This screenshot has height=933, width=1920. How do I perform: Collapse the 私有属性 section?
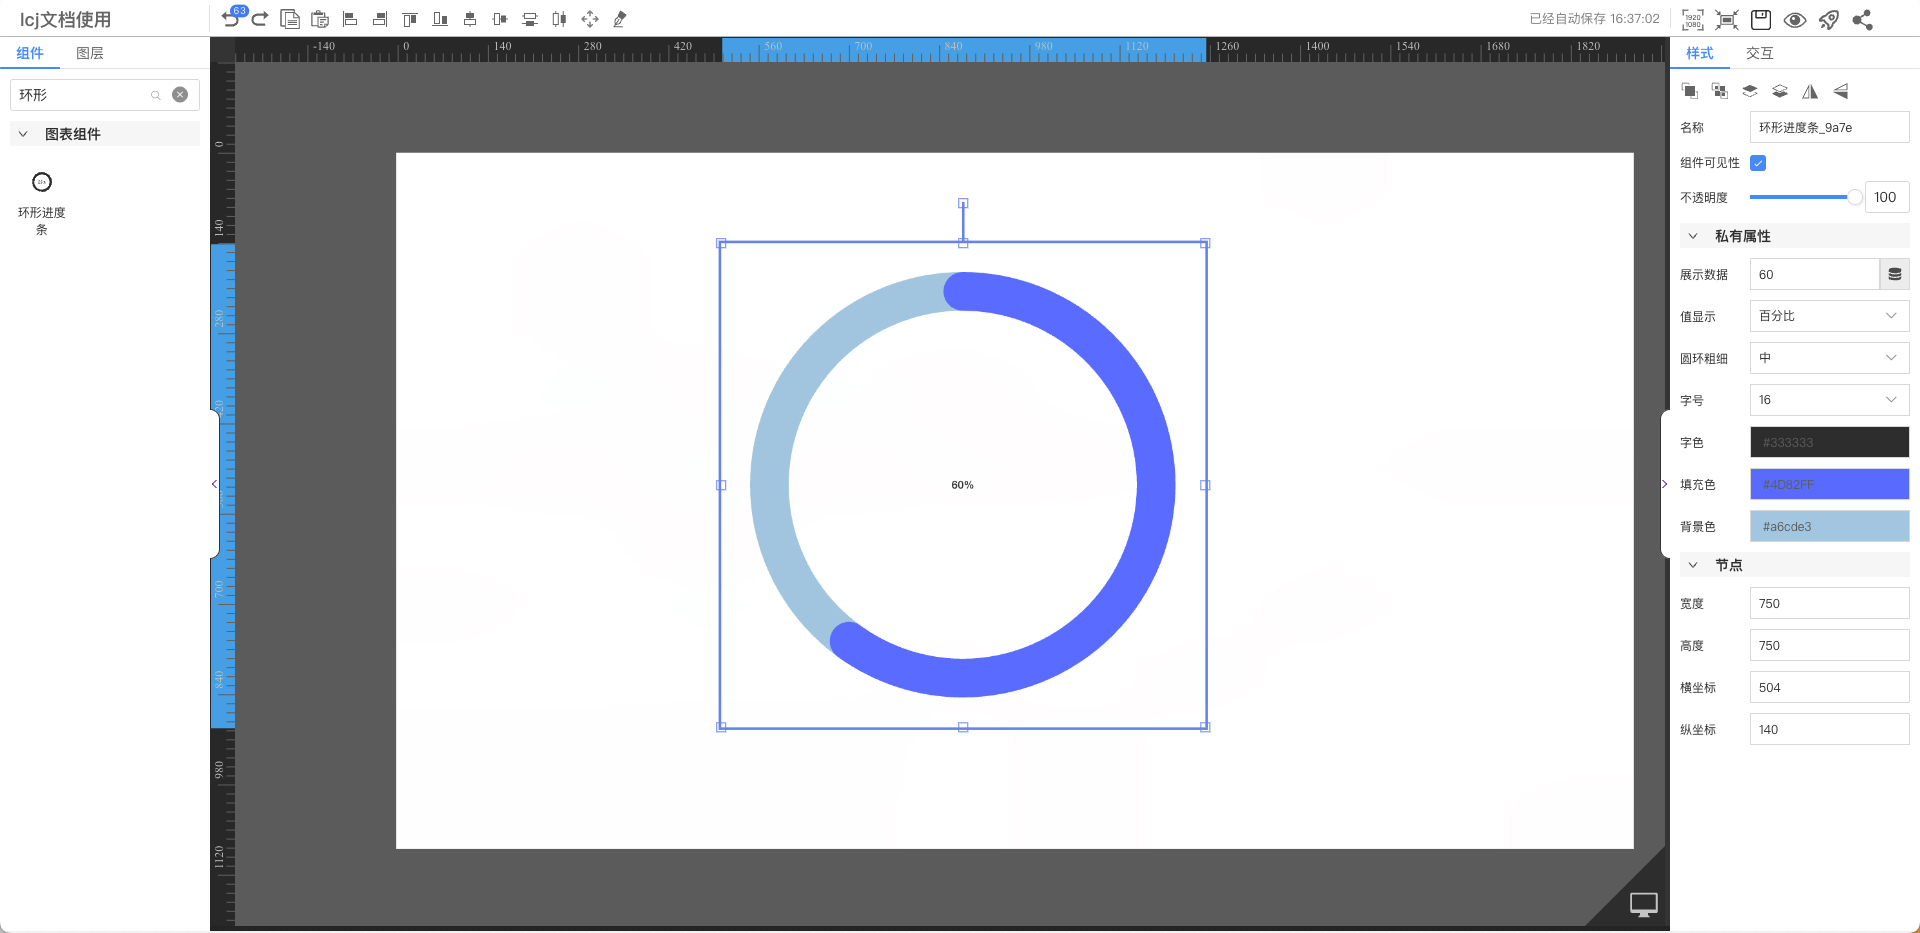click(x=1693, y=236)
